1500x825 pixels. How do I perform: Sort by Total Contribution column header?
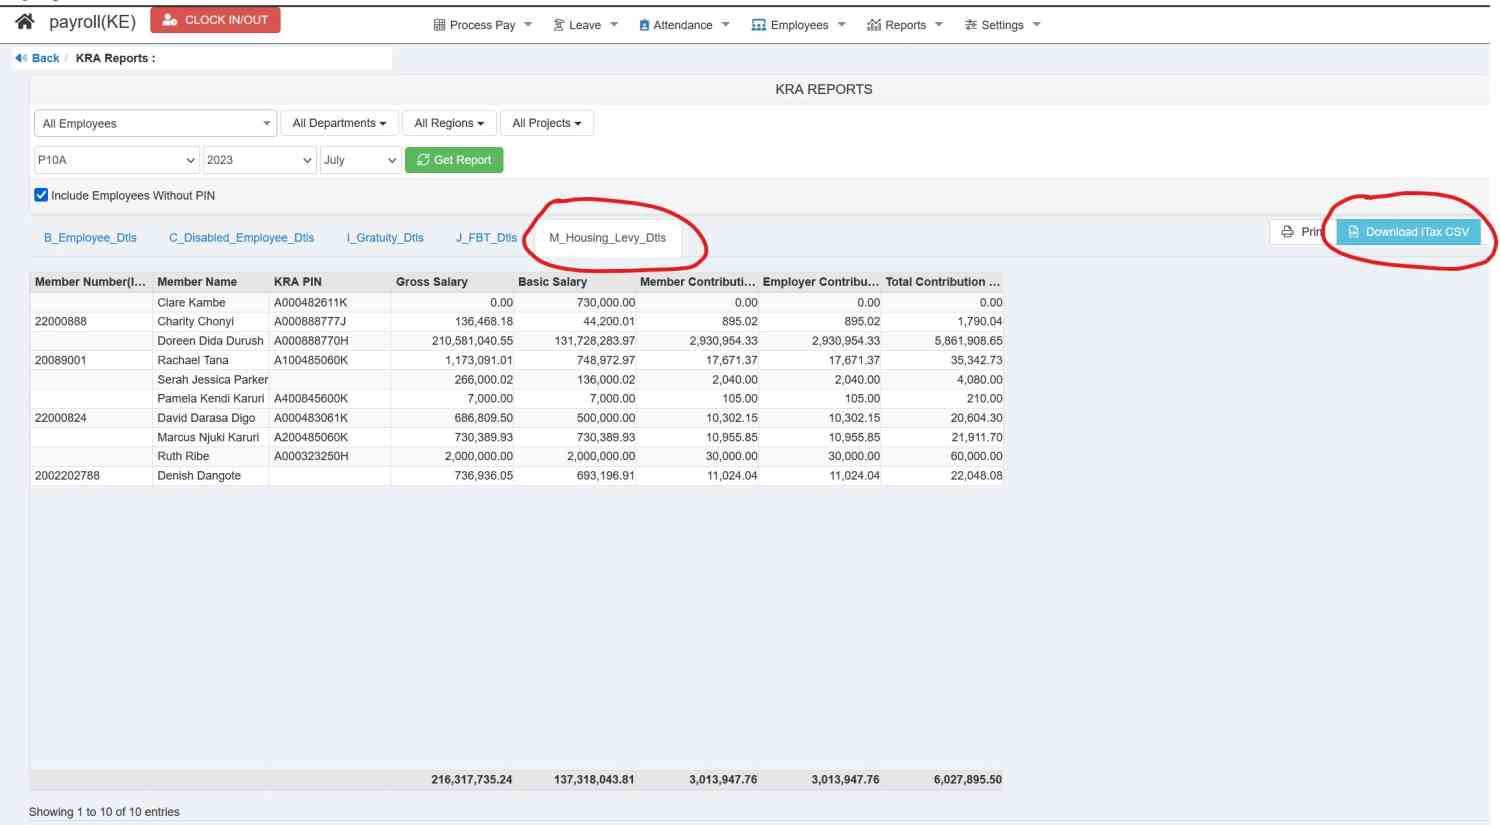click(x=943, y=282)
